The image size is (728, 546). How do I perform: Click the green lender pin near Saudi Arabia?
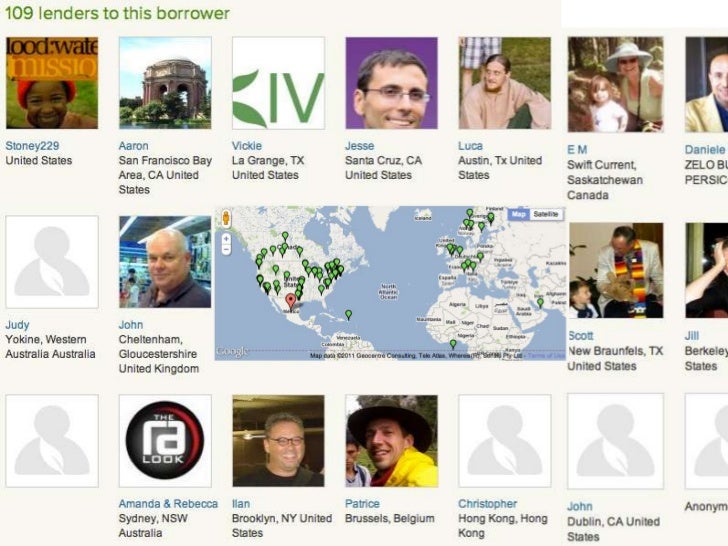pyautogui.click(x=540, y=303)
